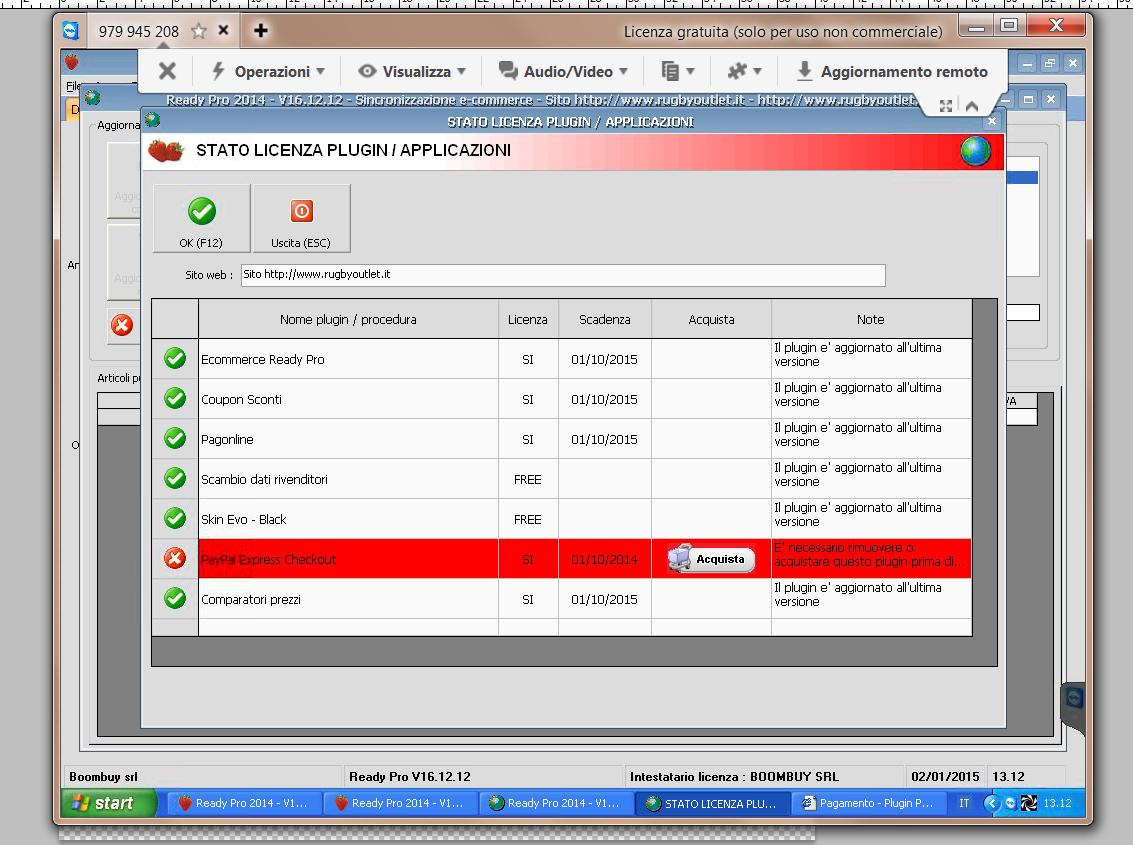Click the strawberry logo in the red header

[x=165, y=150]
